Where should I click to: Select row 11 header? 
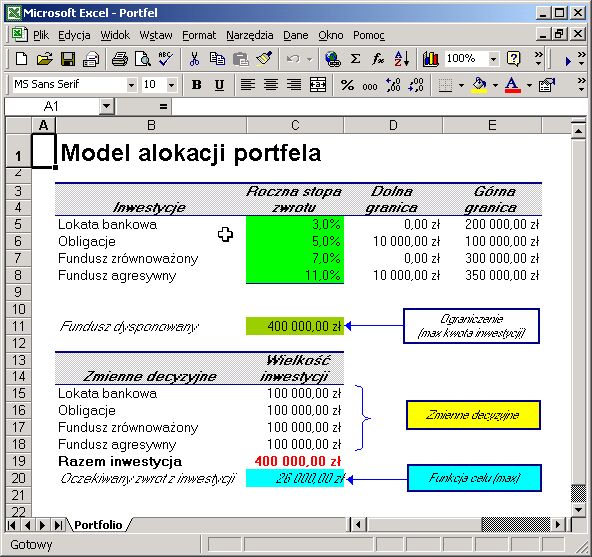pyautogui.click(x=18, y=326)
